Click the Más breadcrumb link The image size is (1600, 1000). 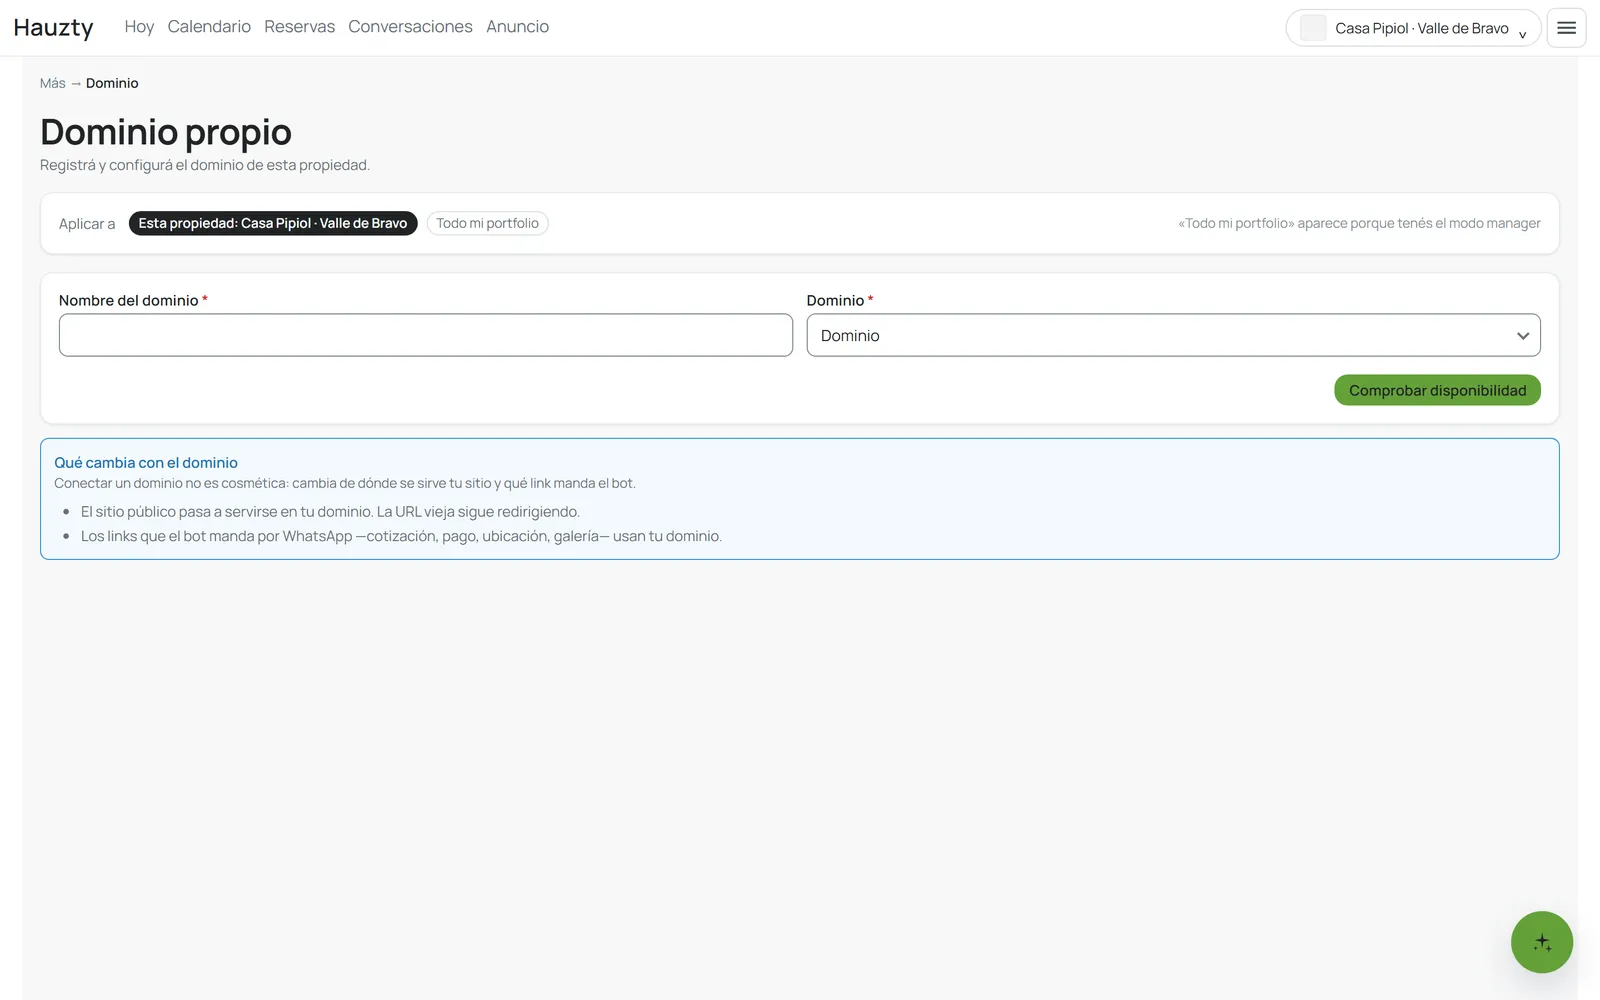click(52, 83)
